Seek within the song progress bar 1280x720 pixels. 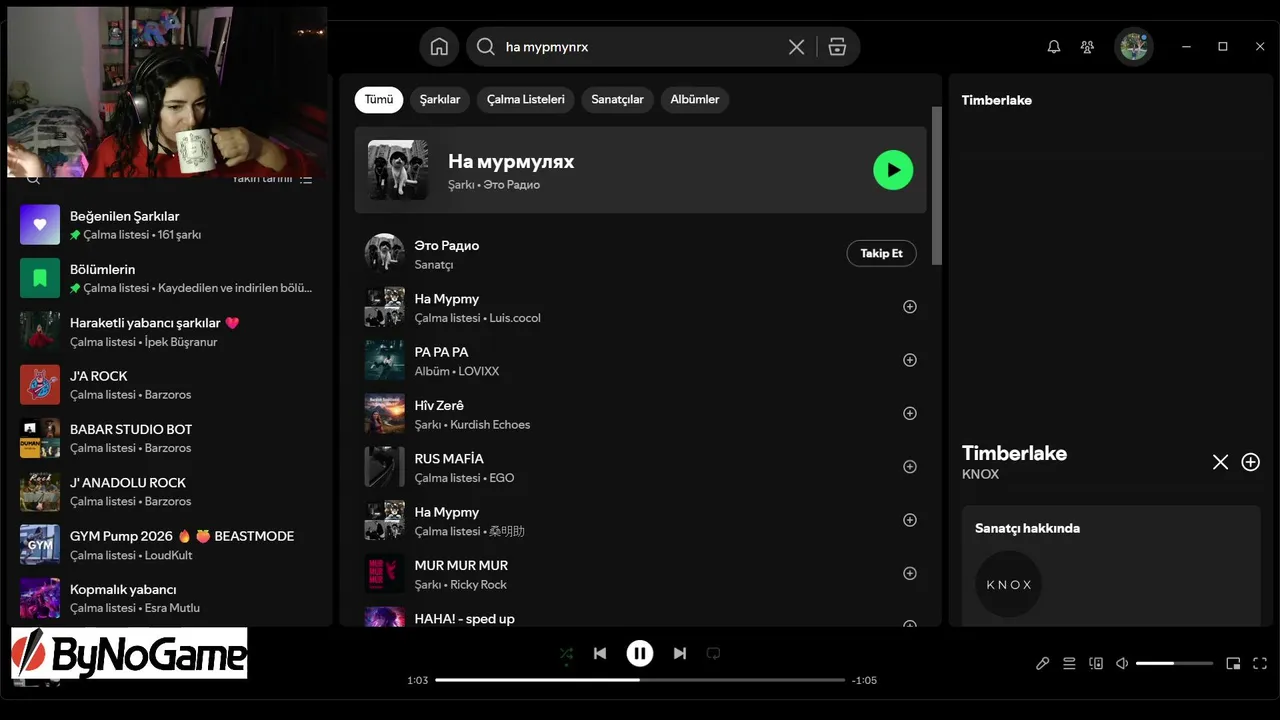point(640,680)
